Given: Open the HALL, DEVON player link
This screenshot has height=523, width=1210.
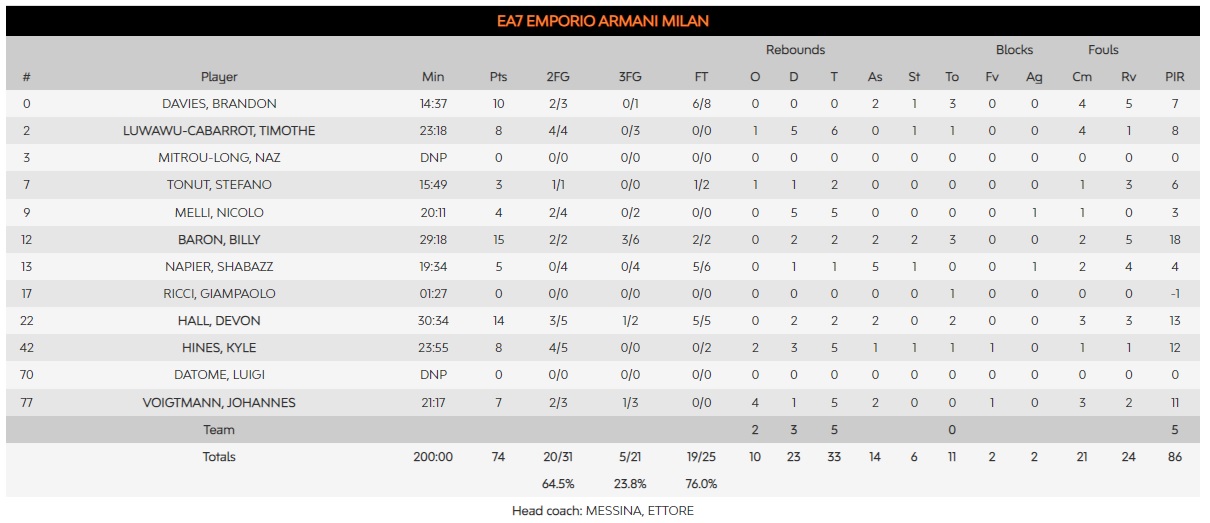Looking at the screenshot, I should click(x=219, y=321).
